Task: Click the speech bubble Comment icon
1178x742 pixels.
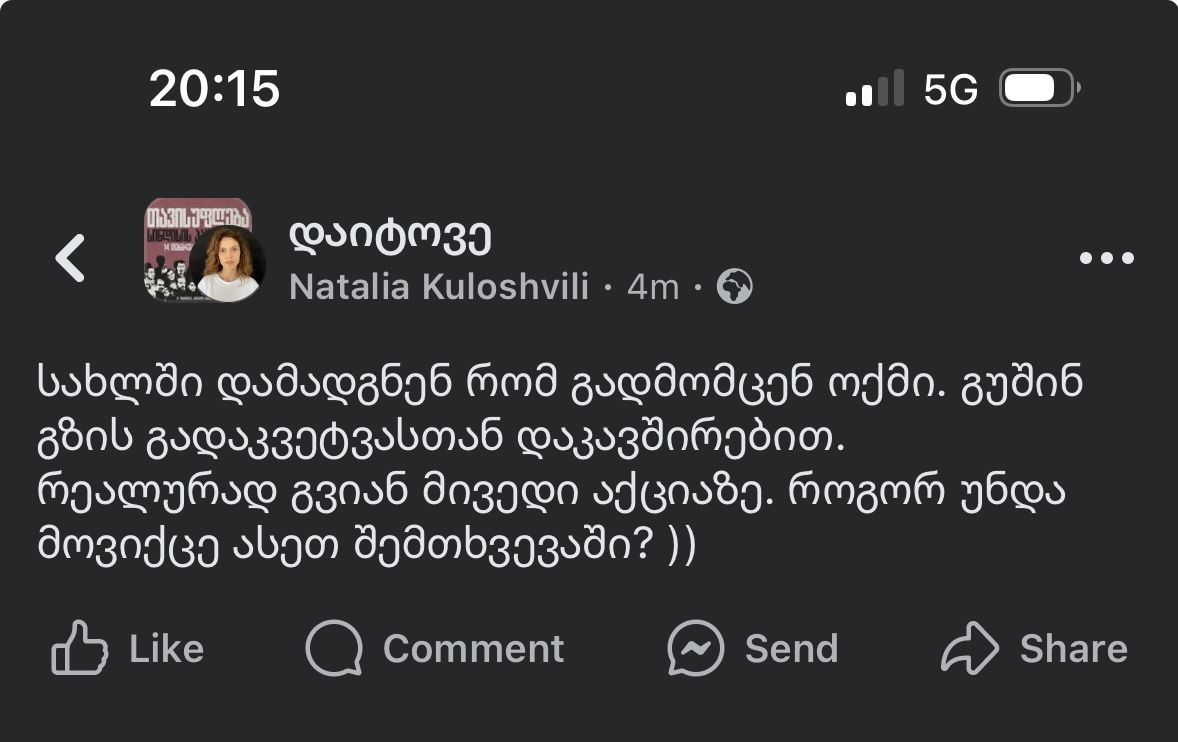Action: (333, 649)
